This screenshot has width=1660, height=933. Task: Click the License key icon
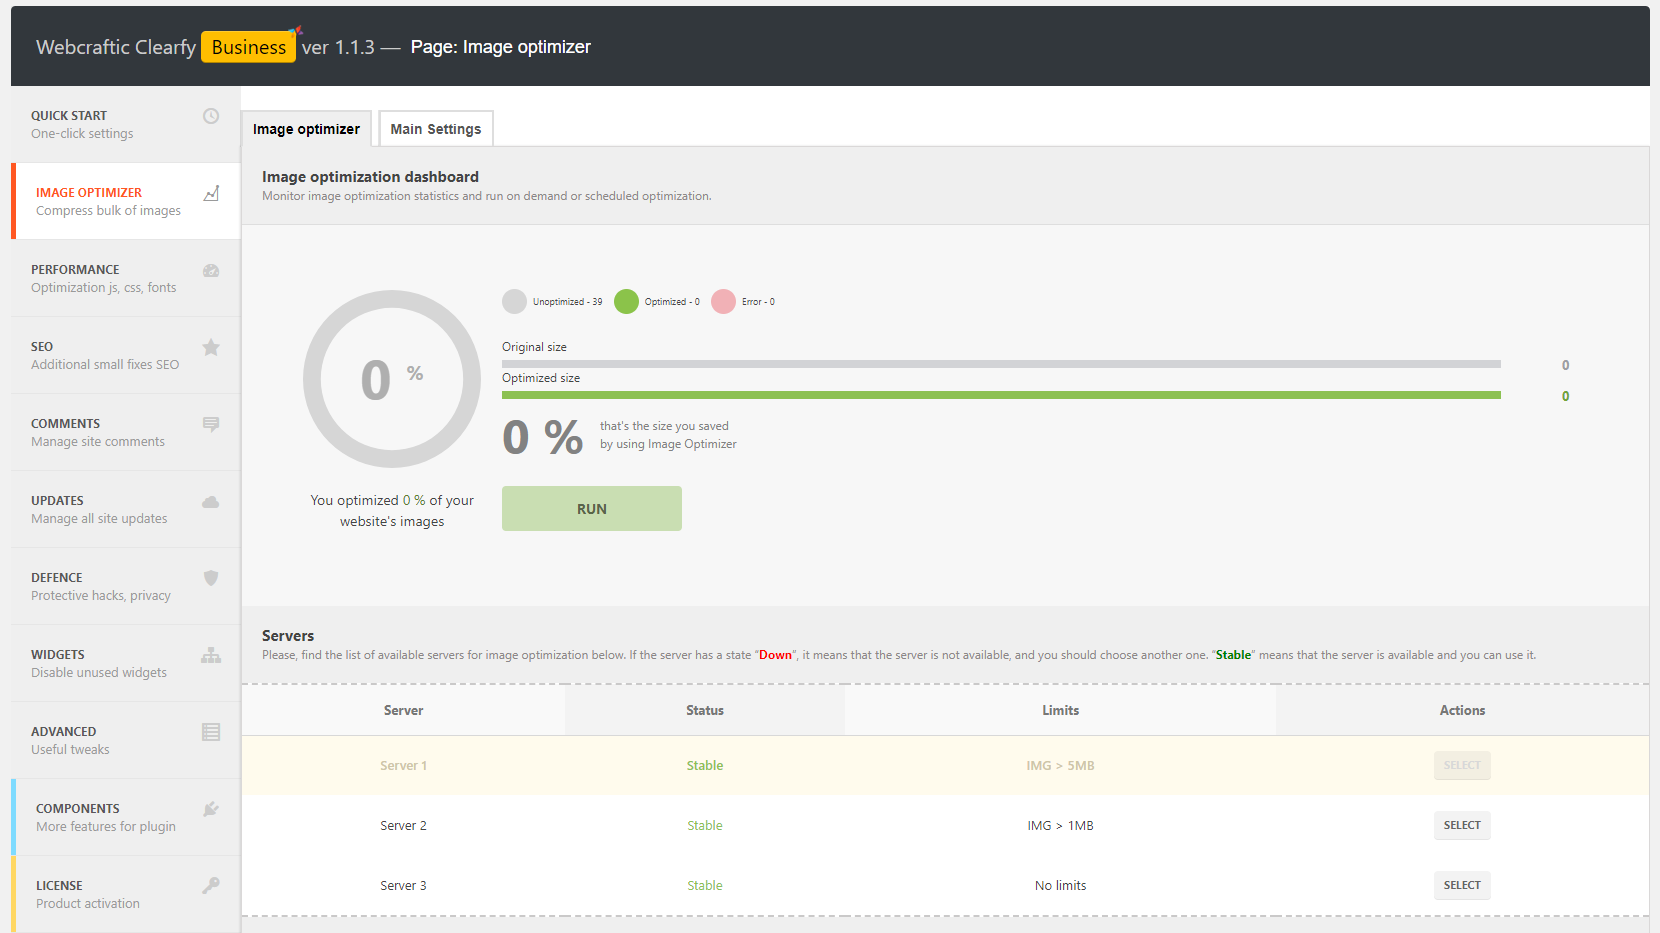[211, 886]
